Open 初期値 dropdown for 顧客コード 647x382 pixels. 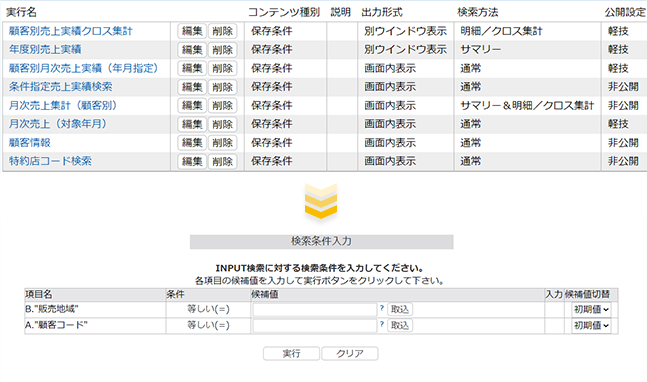coord(591,325)
